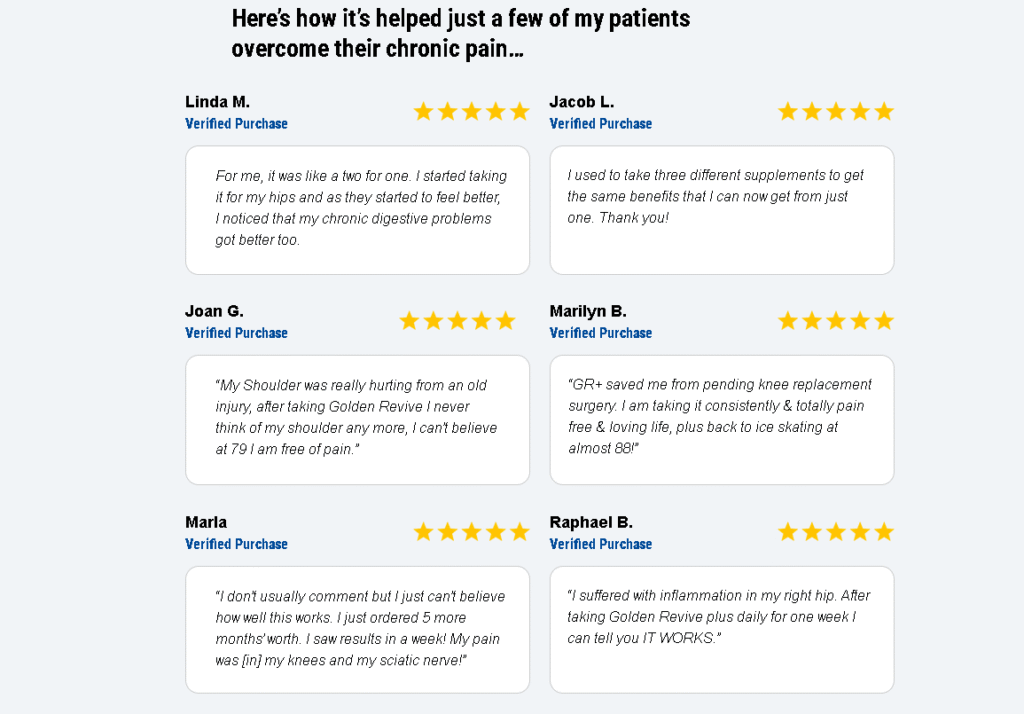Click Verified Purchase under Jacob L.
The height and width of the screenshot is (714, 1024).
tap(601, 123)
